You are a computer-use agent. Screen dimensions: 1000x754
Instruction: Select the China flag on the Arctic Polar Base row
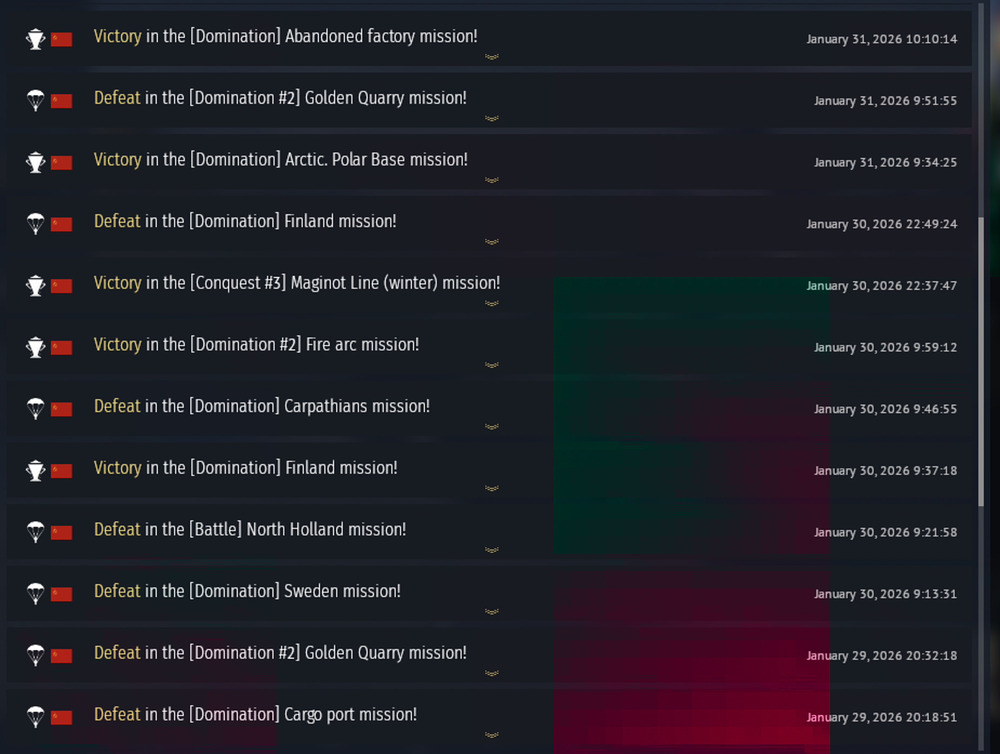pos(62,160)
